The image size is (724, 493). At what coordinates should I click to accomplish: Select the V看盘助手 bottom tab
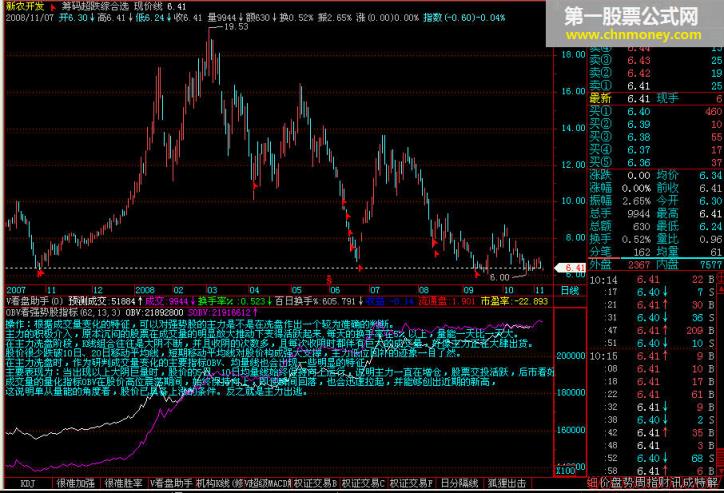171,483
